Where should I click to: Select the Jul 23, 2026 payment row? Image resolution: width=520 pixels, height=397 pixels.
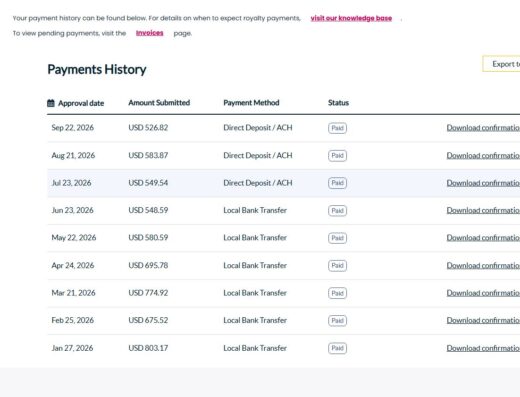(x=284, y=183)
